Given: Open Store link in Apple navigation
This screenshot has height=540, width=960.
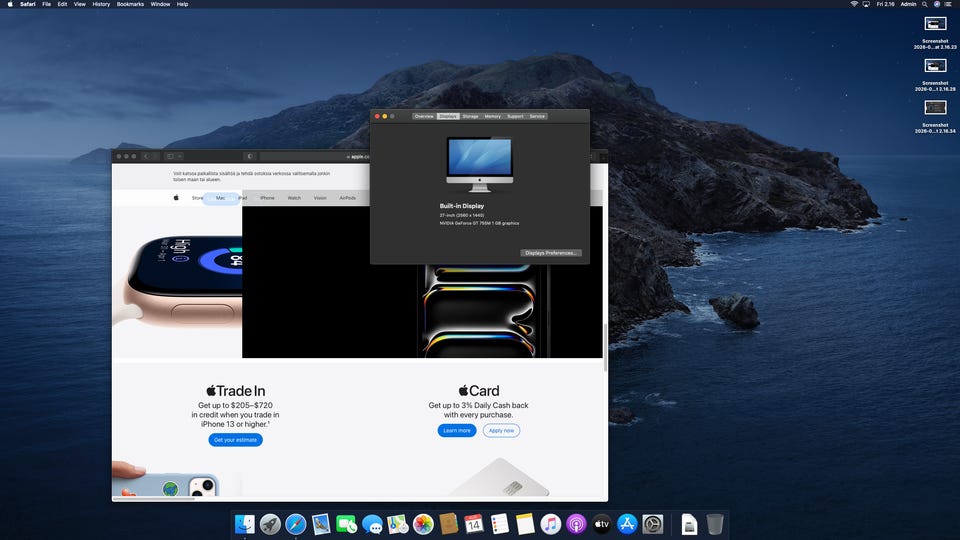Looking at the screenshot, I should pos(197,198).
